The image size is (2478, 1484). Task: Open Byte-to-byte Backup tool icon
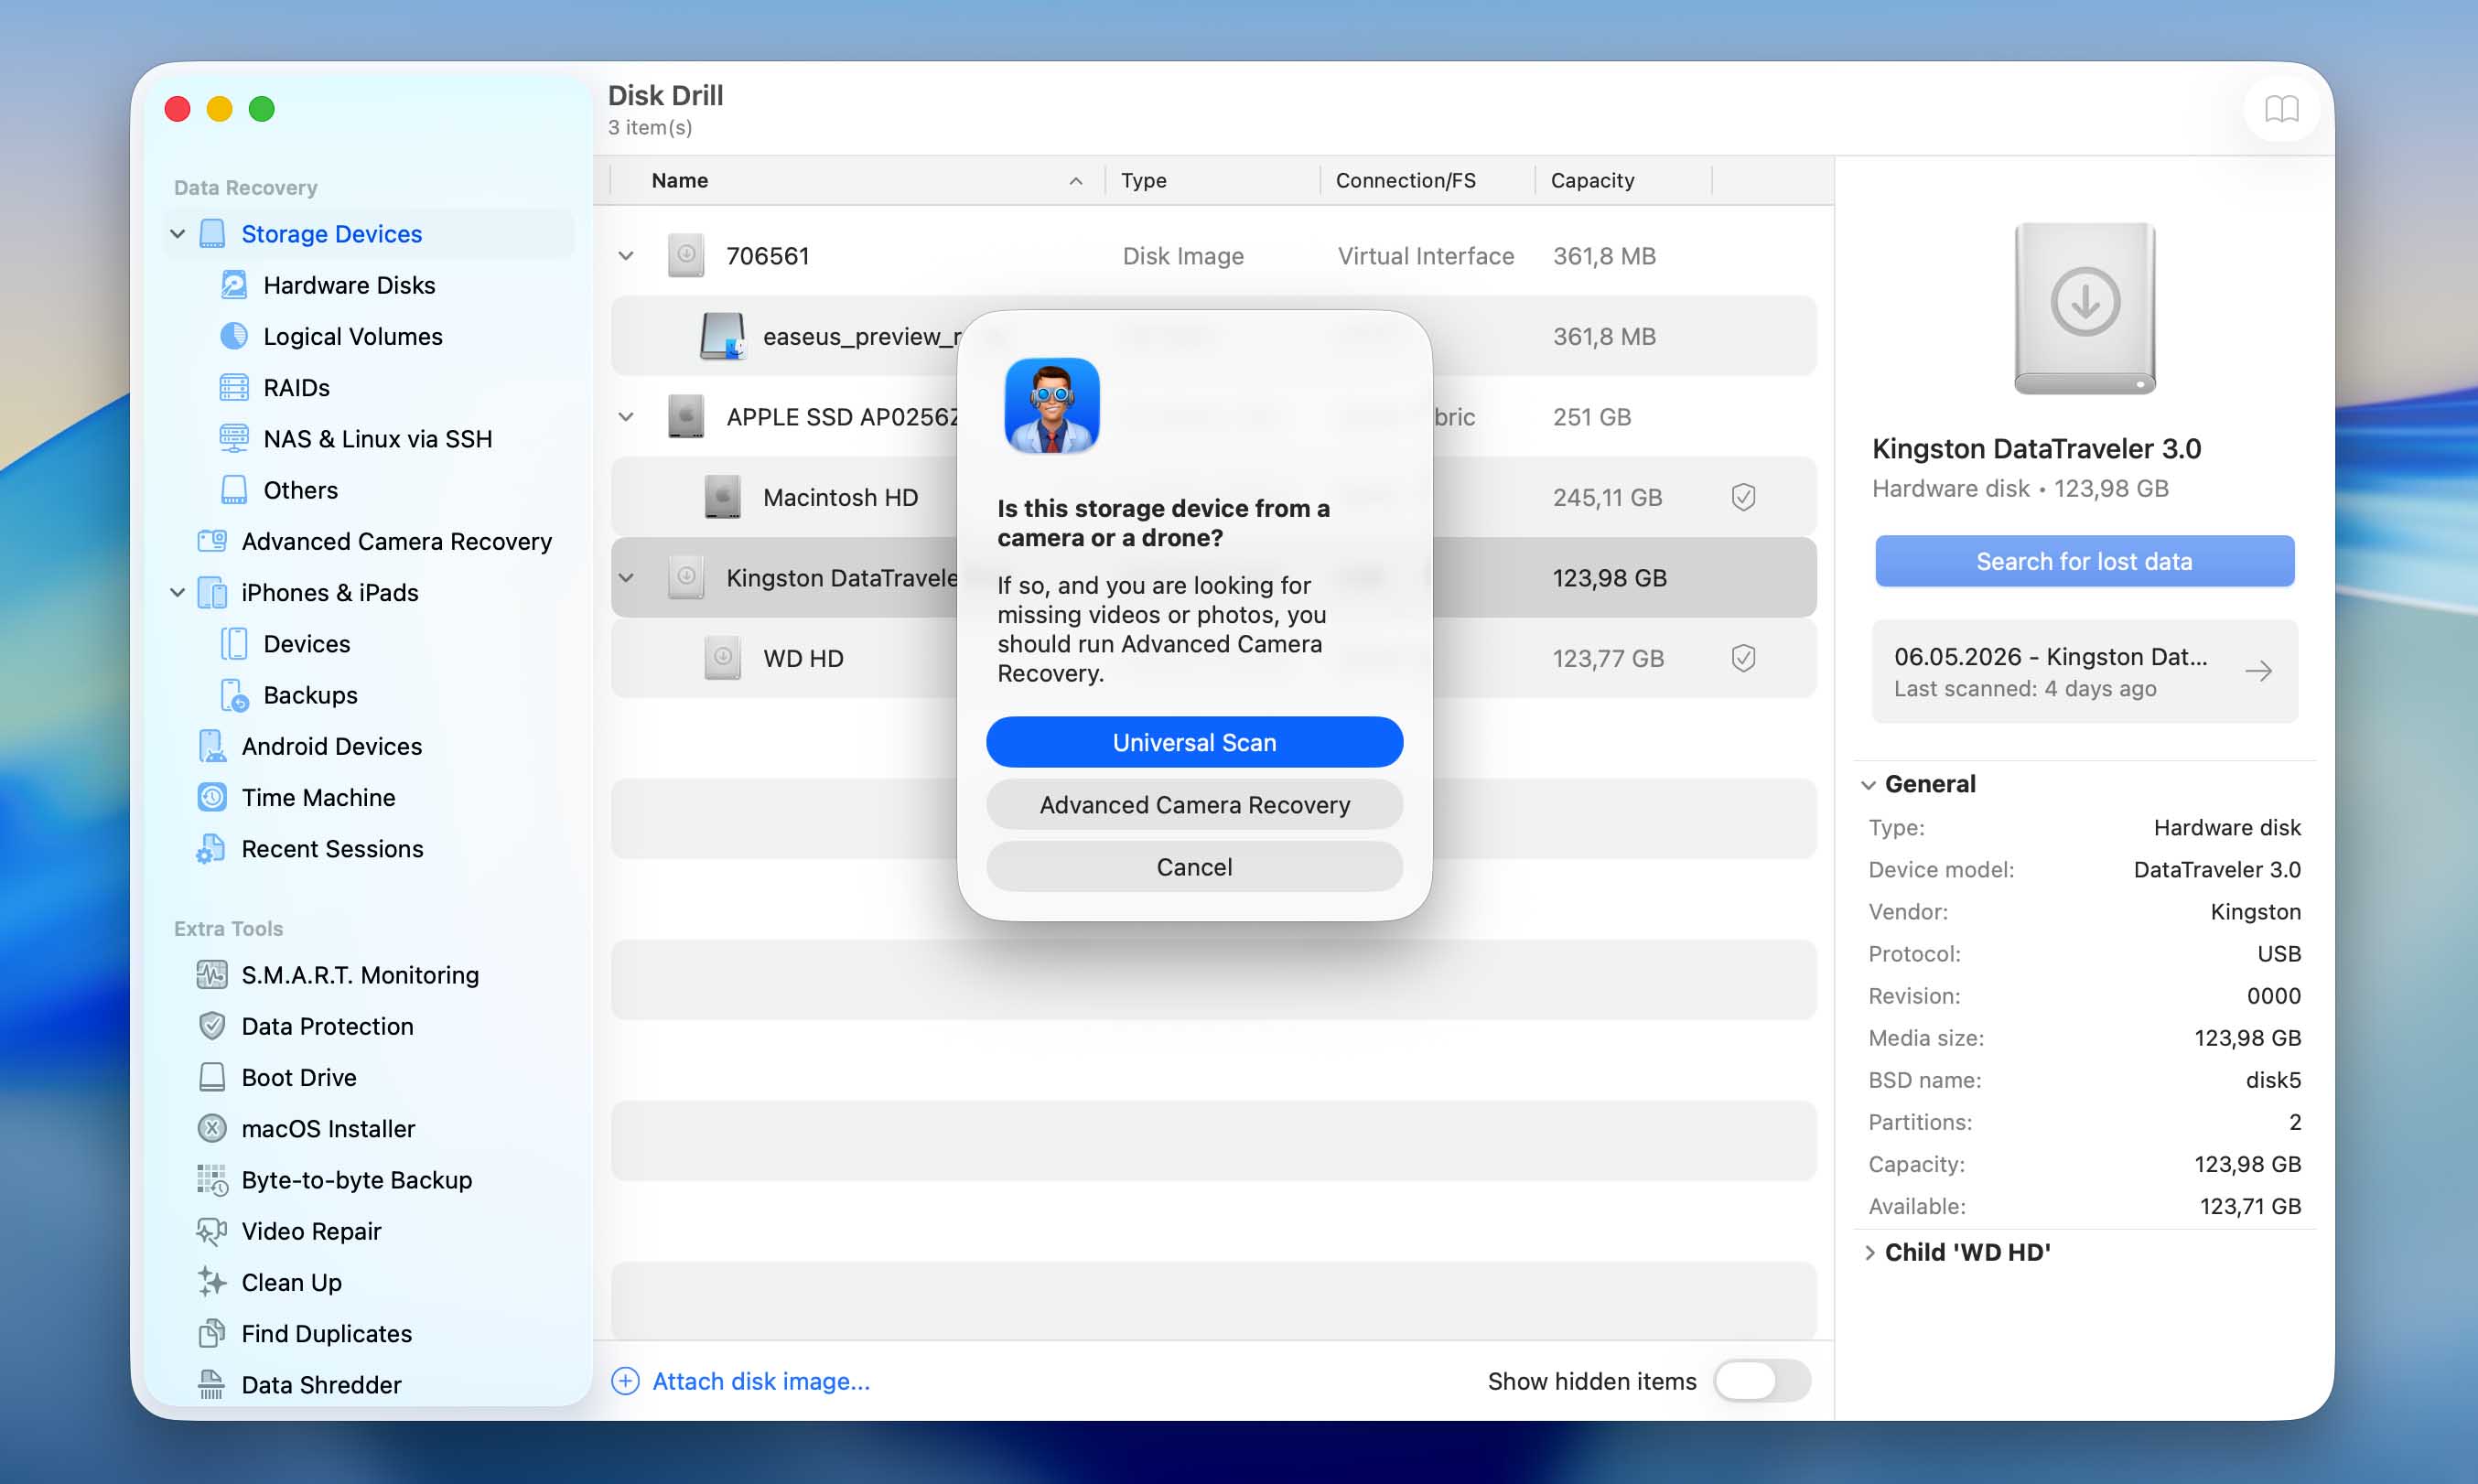click(212, 1180)
